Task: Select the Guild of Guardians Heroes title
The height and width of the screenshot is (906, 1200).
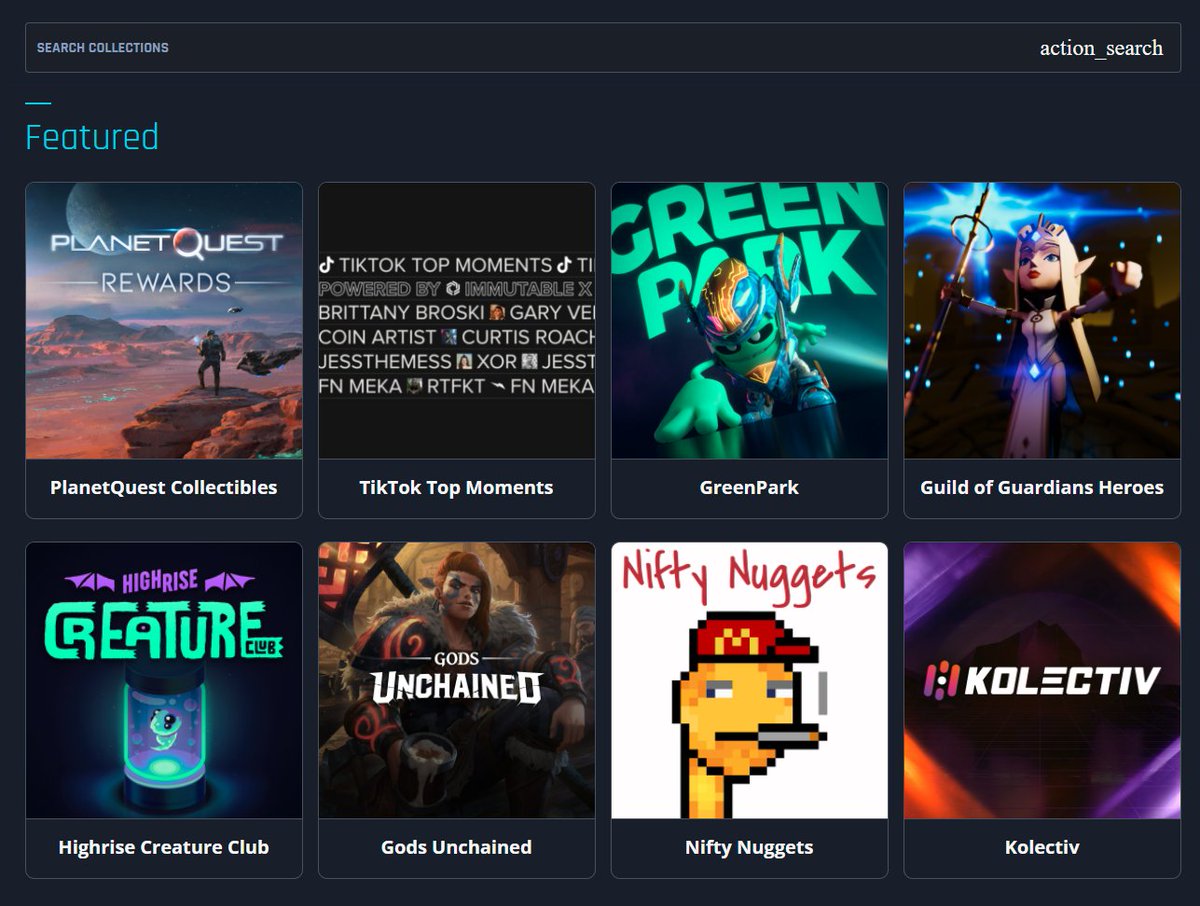Action: coord(1042,488)
